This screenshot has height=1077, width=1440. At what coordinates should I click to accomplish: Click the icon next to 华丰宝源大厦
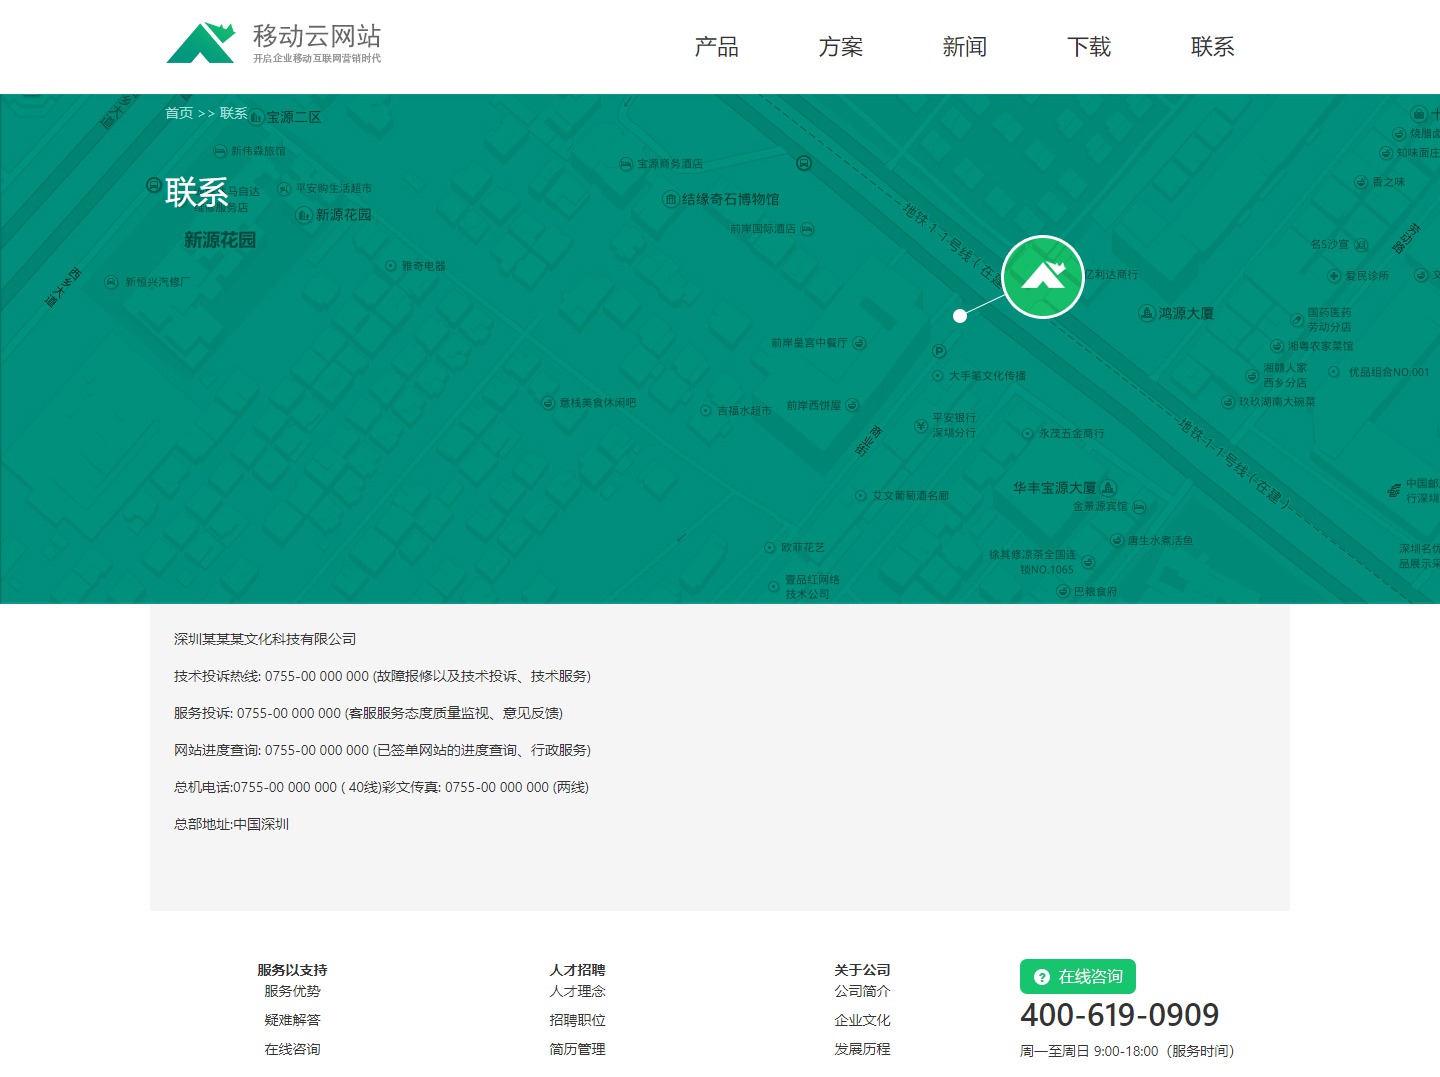click(1108, 488)
